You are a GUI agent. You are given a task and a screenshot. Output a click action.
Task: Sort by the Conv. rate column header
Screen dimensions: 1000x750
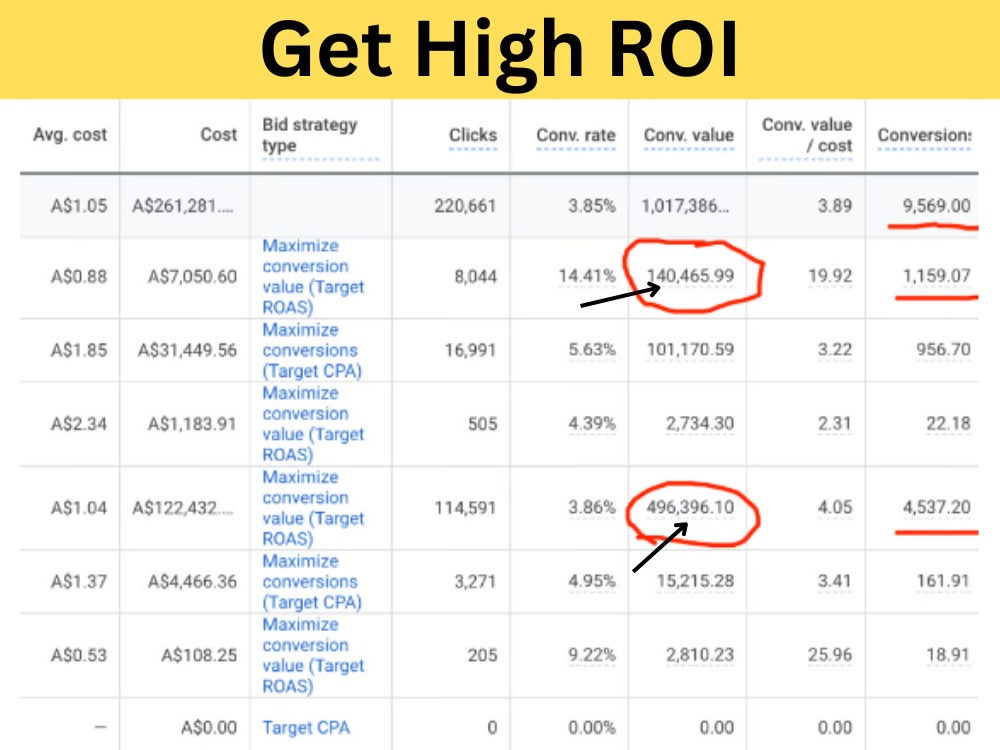tap(576, 135)
